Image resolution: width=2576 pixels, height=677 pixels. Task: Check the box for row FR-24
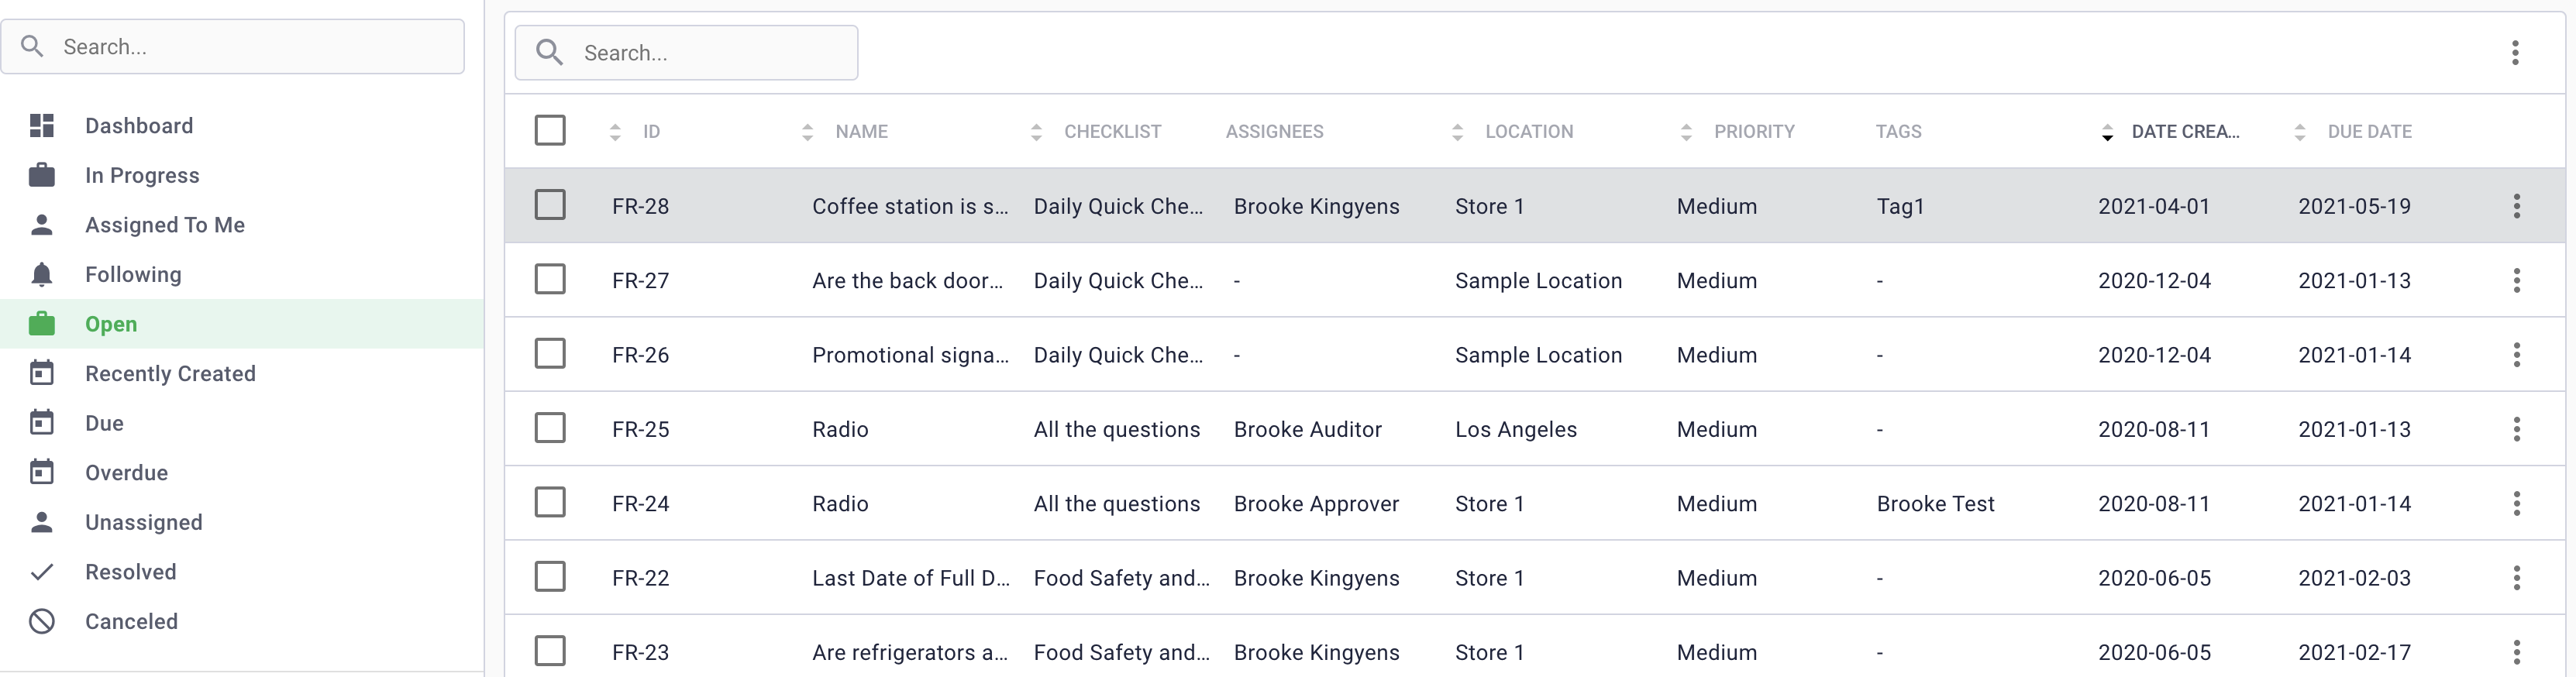pyautogui.click(x=550, y=502)
